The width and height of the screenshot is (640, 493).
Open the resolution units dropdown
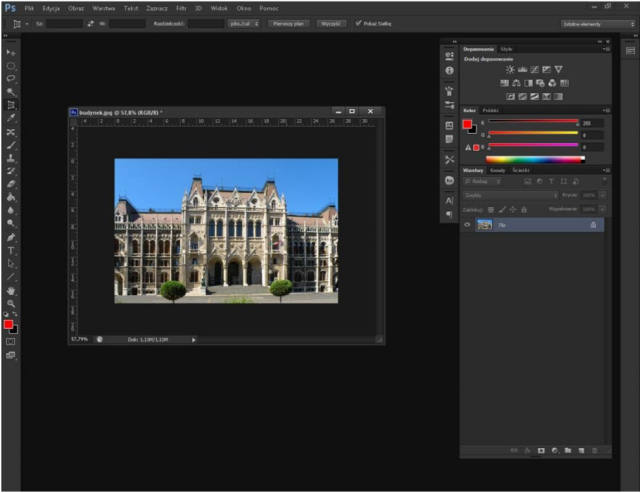tap(244, 24)
